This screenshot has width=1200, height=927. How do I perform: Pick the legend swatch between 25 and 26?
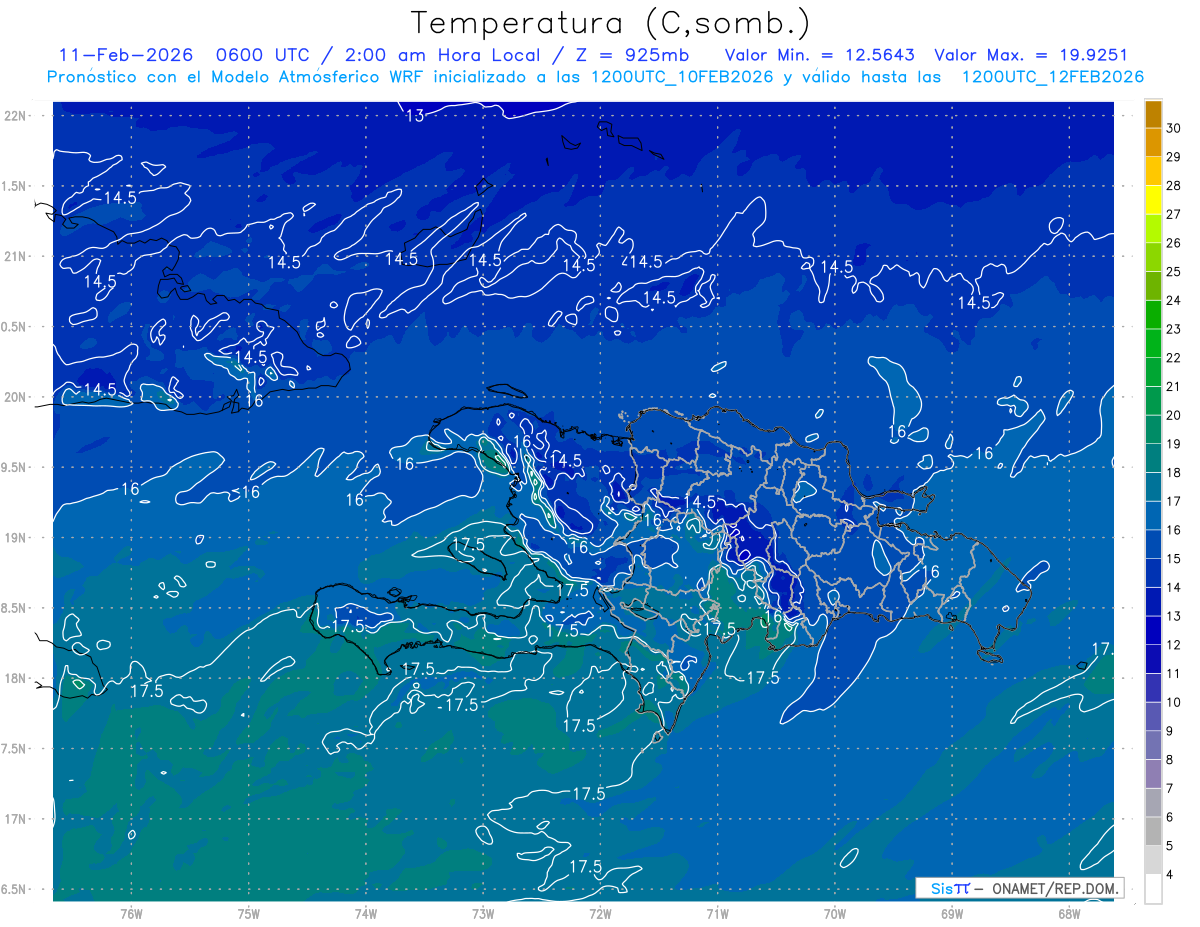(x=1153, y=256)
